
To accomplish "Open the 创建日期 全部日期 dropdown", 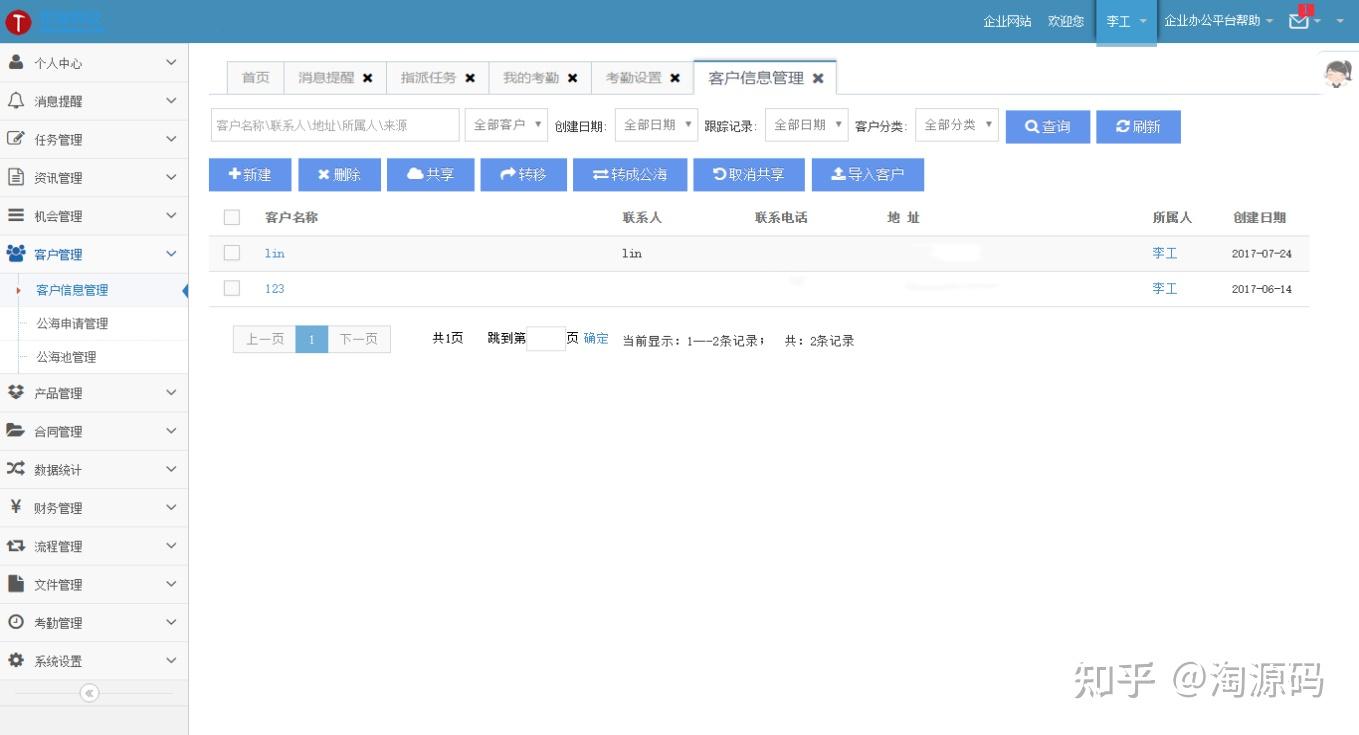I will click(x=656, y=125).
